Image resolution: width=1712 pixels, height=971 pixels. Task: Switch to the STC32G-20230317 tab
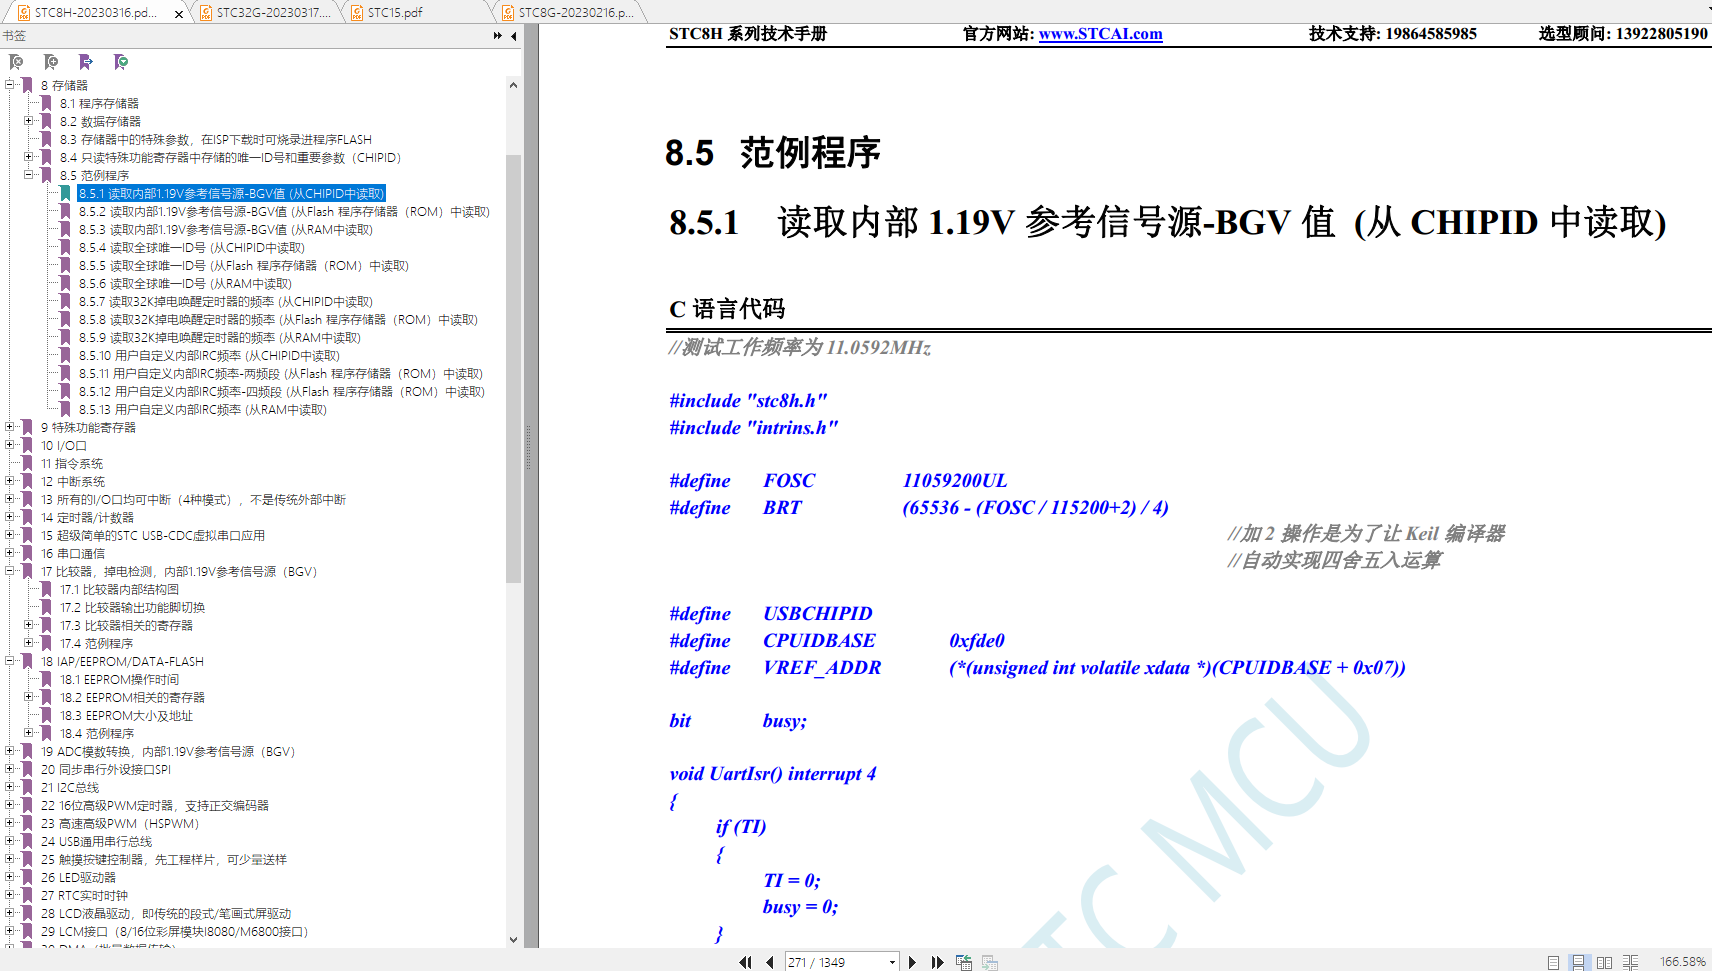click(266, 12)
